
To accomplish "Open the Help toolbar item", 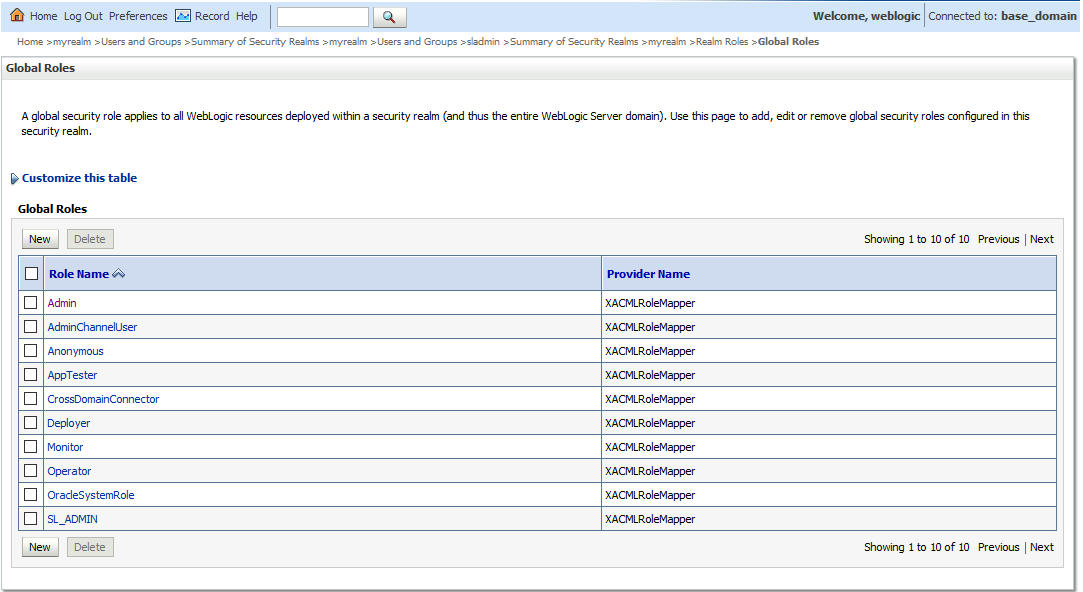I will (247, 16).
